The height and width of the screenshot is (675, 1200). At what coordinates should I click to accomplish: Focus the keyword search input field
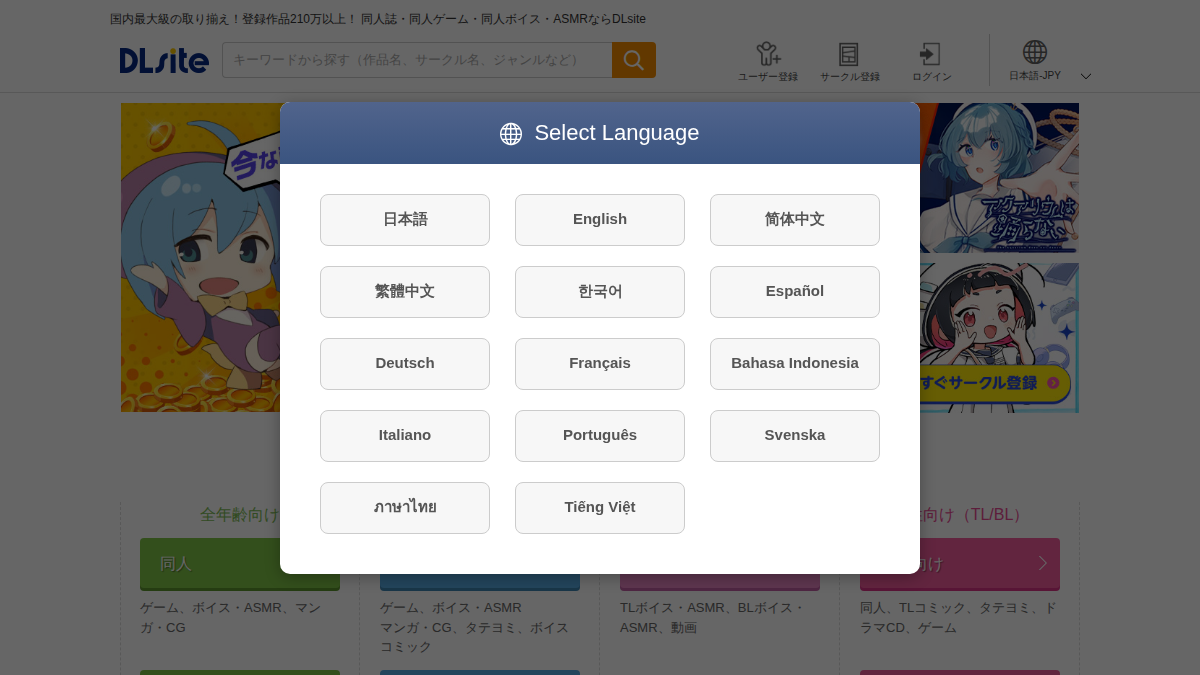pos(417,60)
